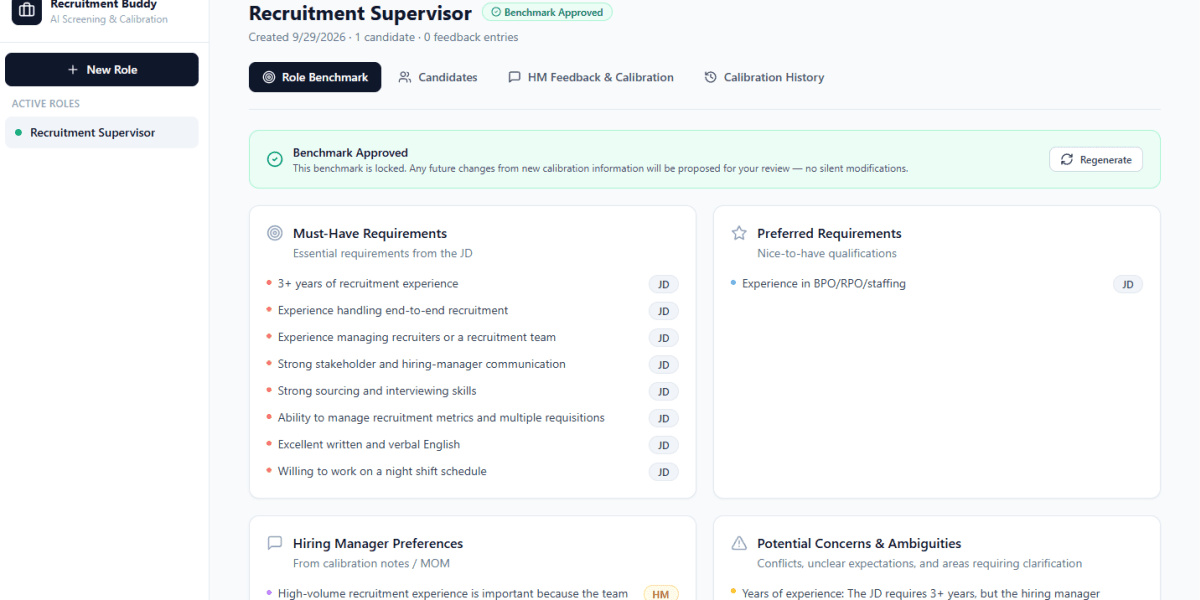1200x600 pixels.
Task: Switch to the Candidates tab
Action: point(437,77)
